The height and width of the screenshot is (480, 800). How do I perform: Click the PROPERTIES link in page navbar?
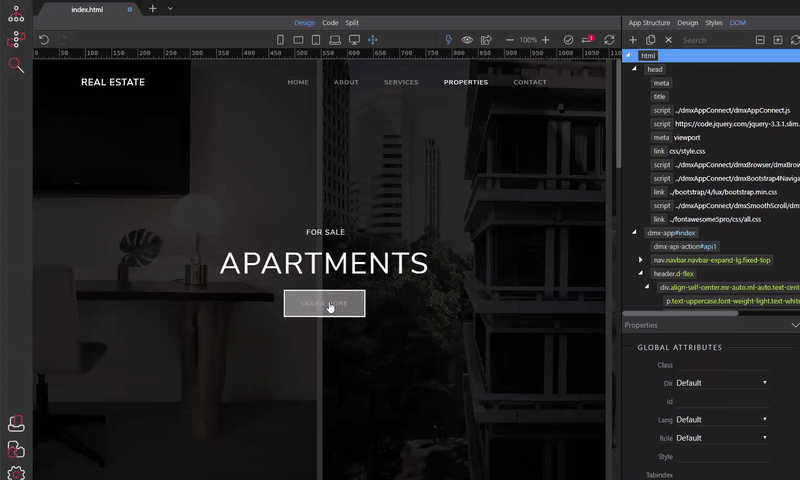465,82
